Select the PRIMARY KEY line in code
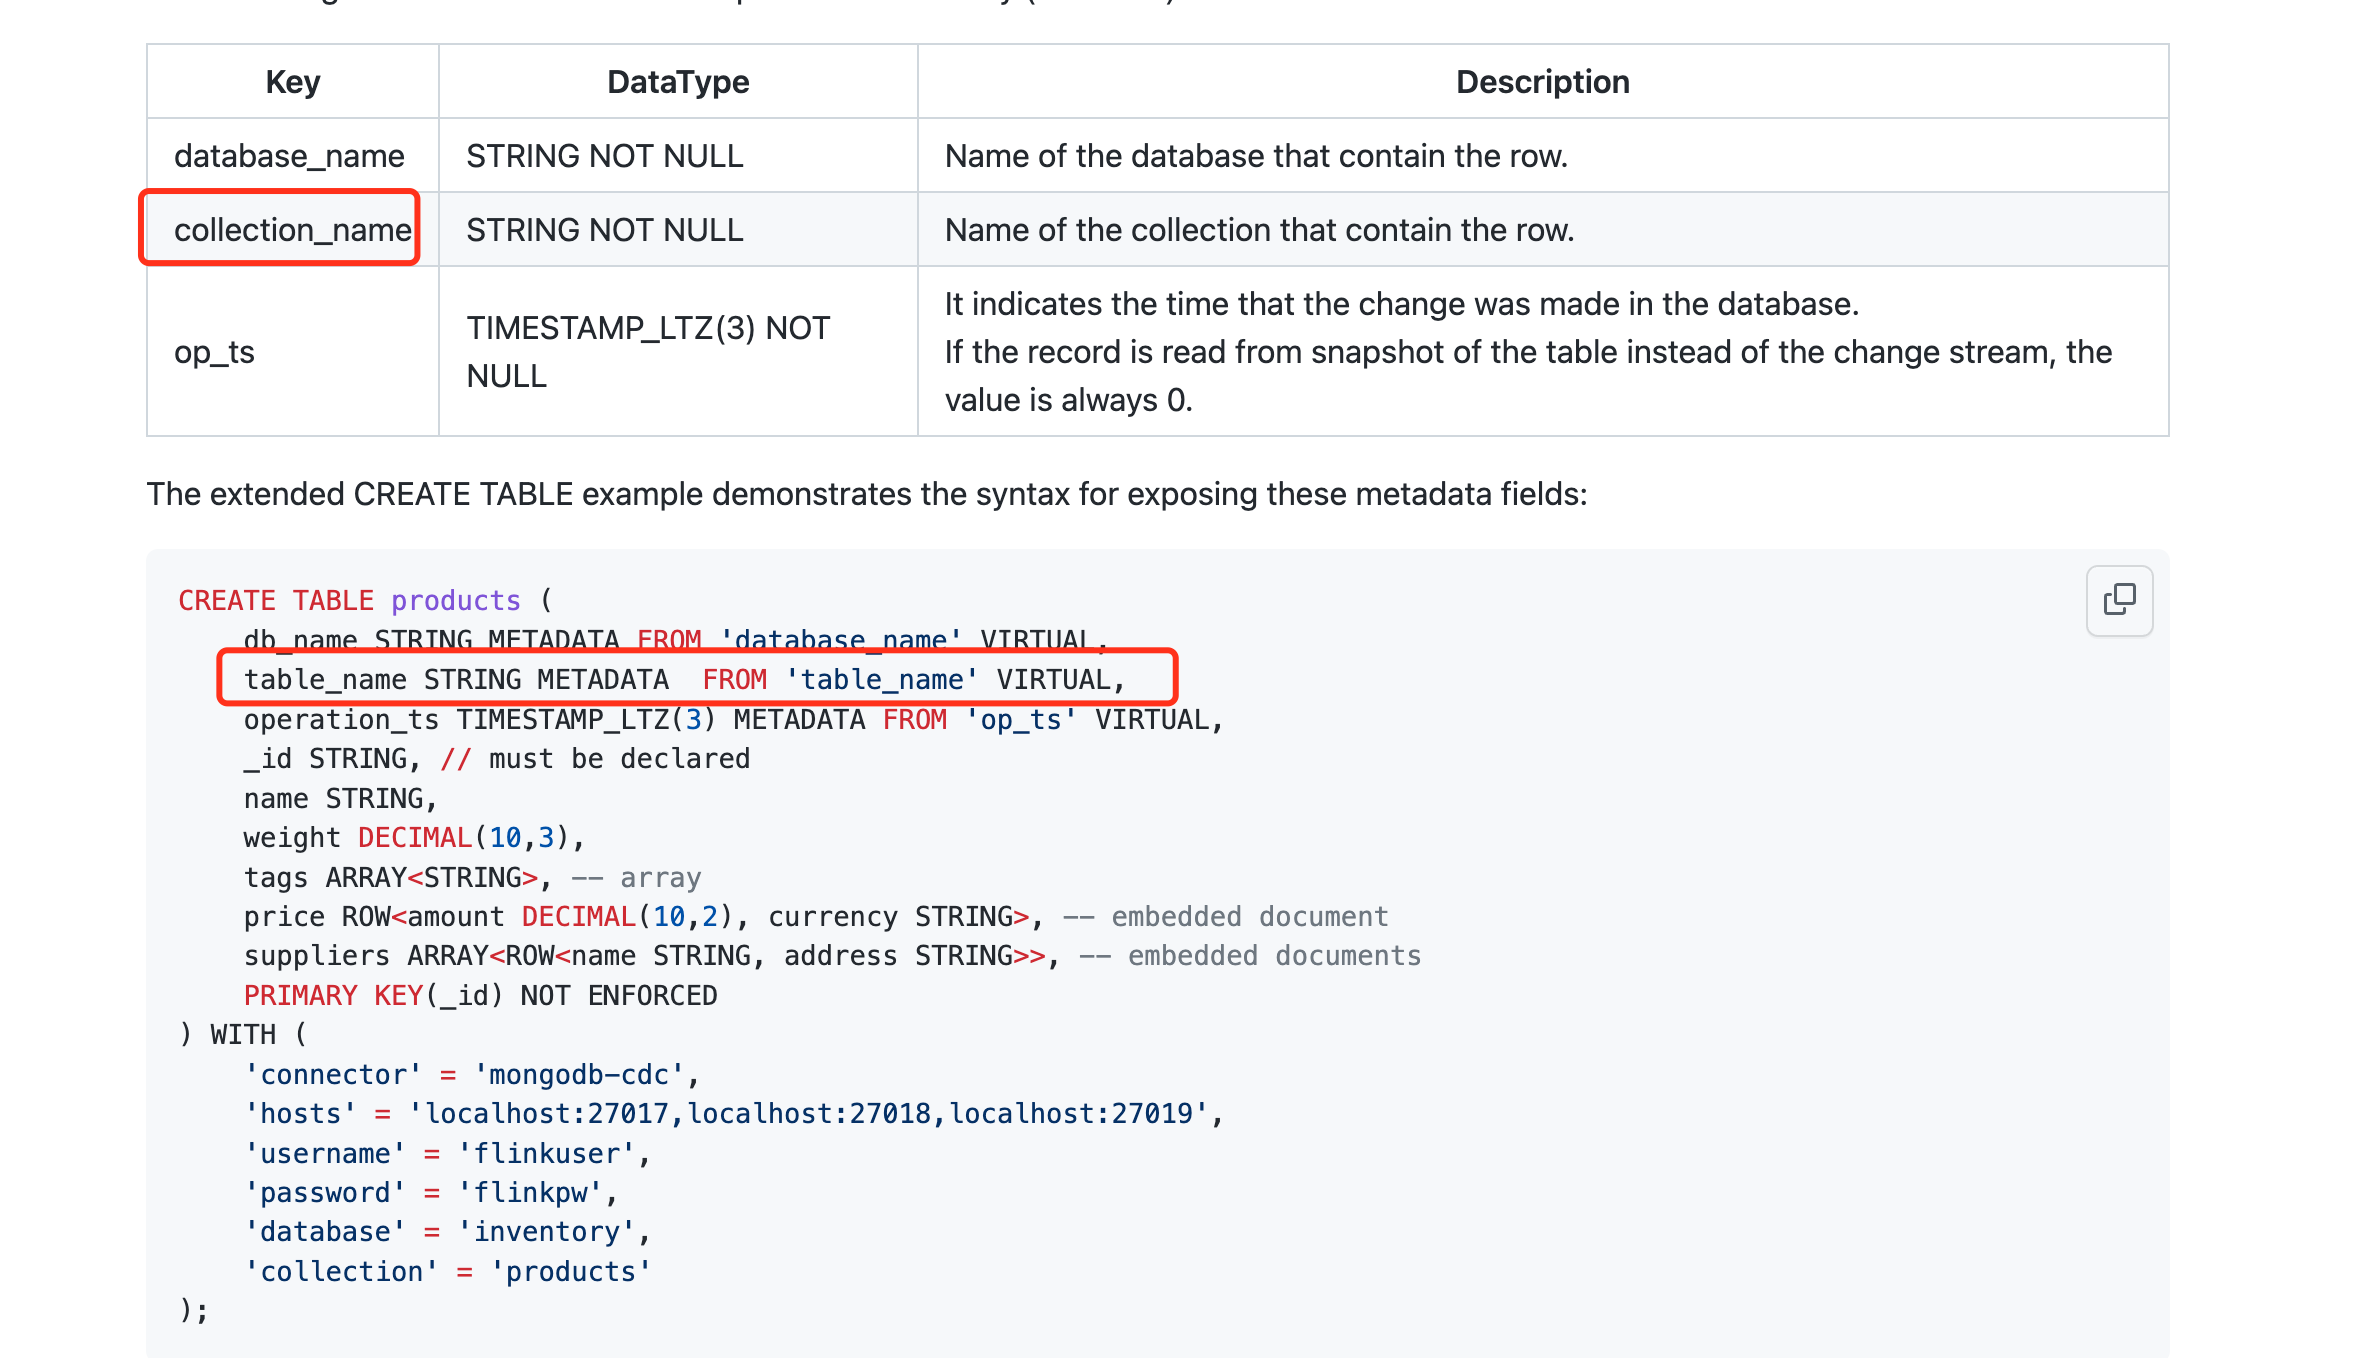Image resolution: width=2358 pixels, height=1358 pixels. (480, 994)
